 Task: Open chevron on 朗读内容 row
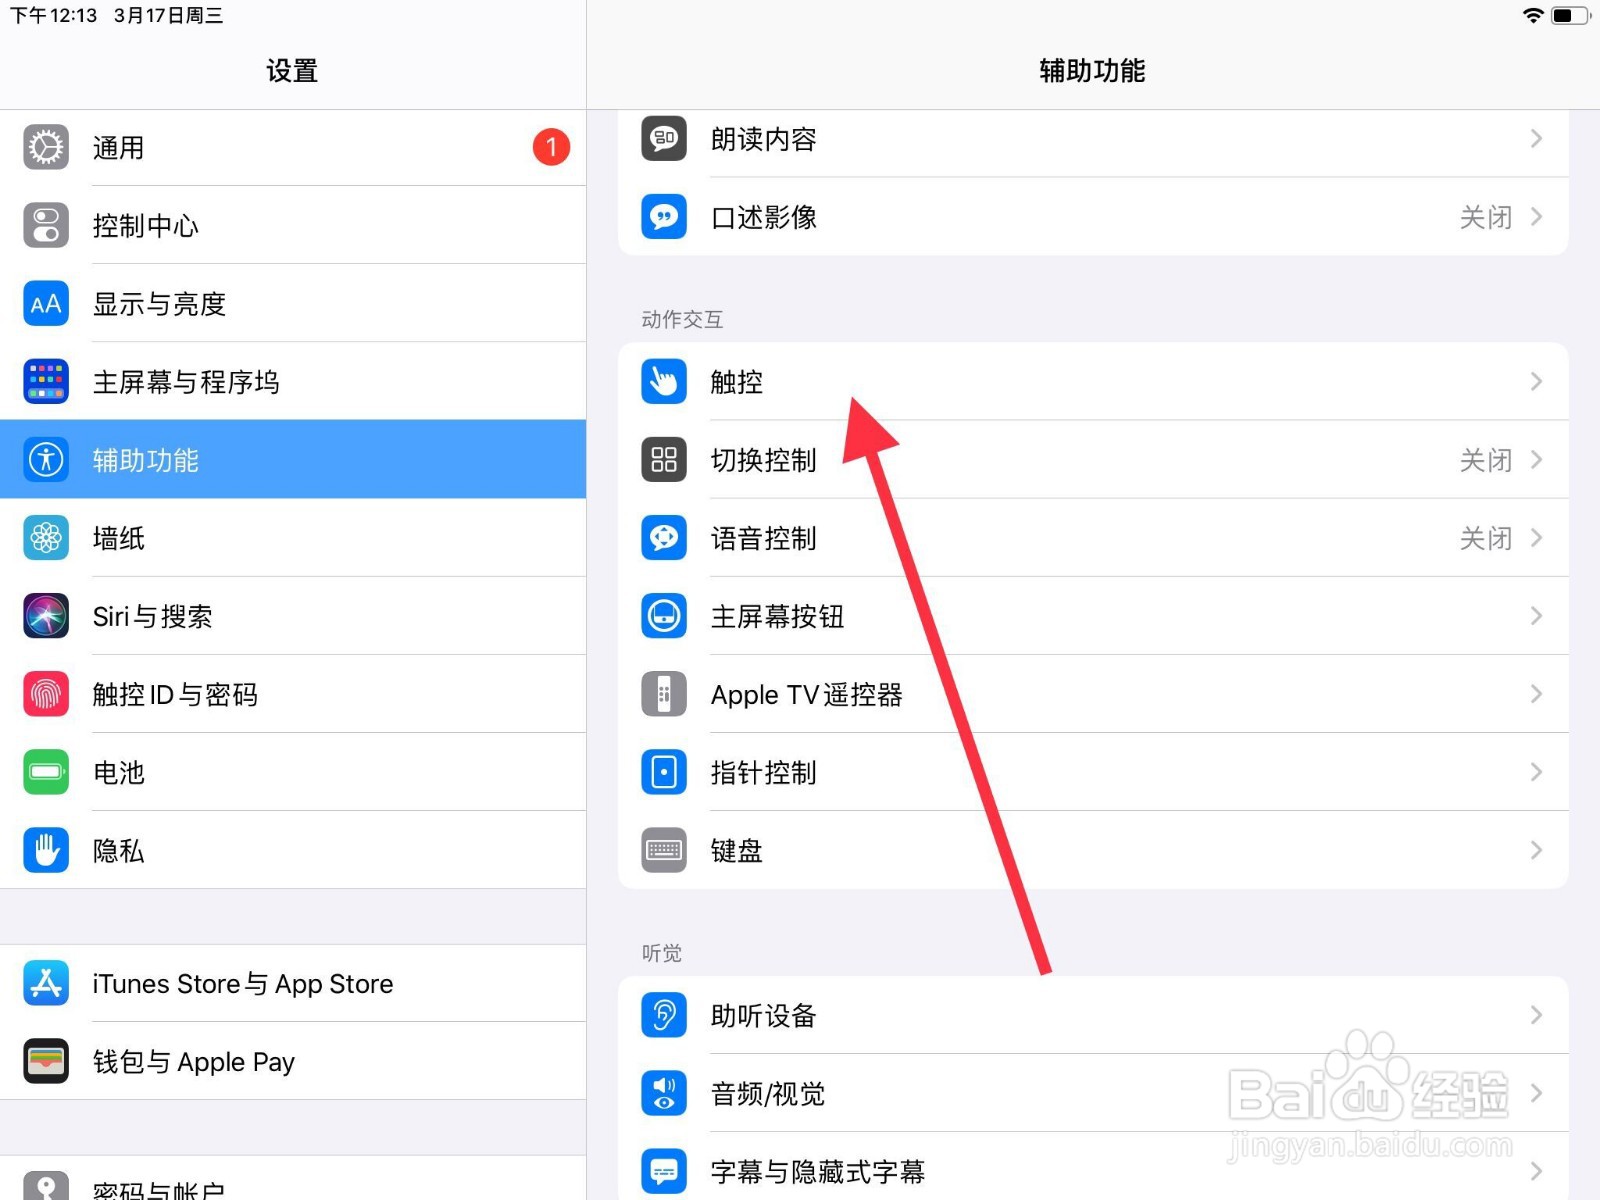(x=1537, y=138)
